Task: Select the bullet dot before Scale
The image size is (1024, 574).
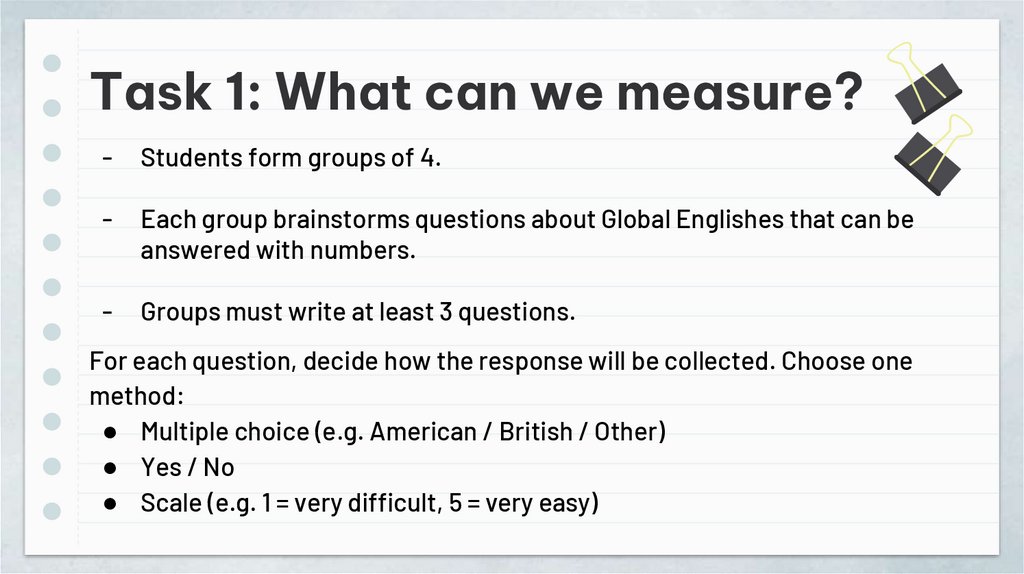Action: tap(111, 503)
